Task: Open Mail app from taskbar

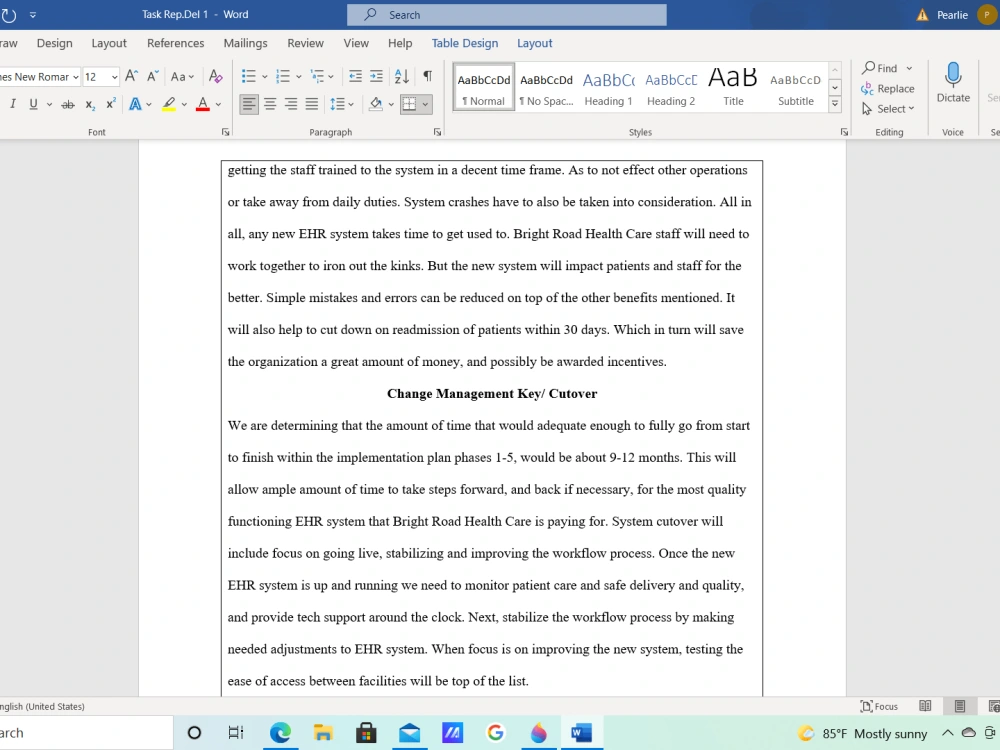Action: click(409, 733)
